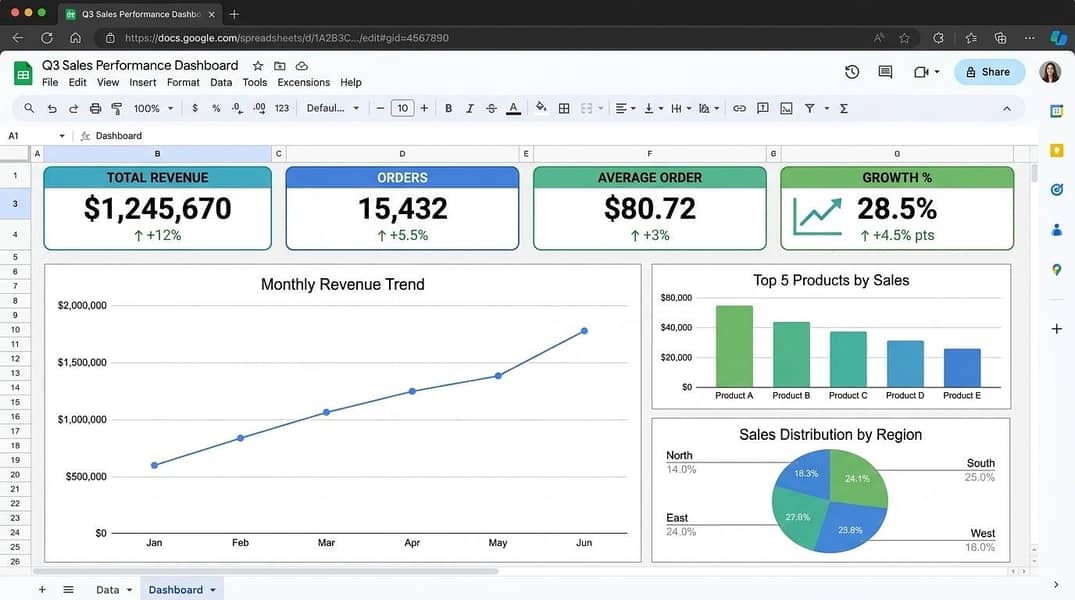
Task: Format as currency with dollar icon
Action: 195,108
